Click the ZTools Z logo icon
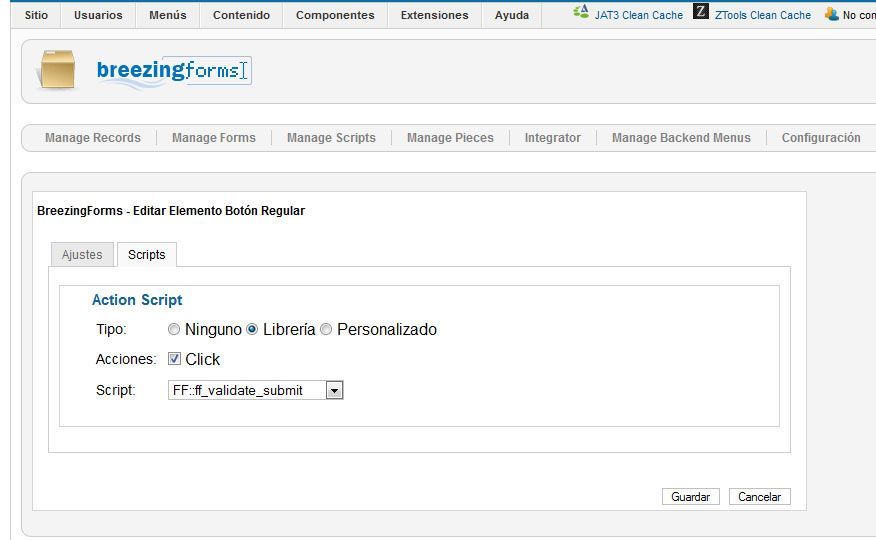Screen dimensions: 876x540 click(701, 11)
